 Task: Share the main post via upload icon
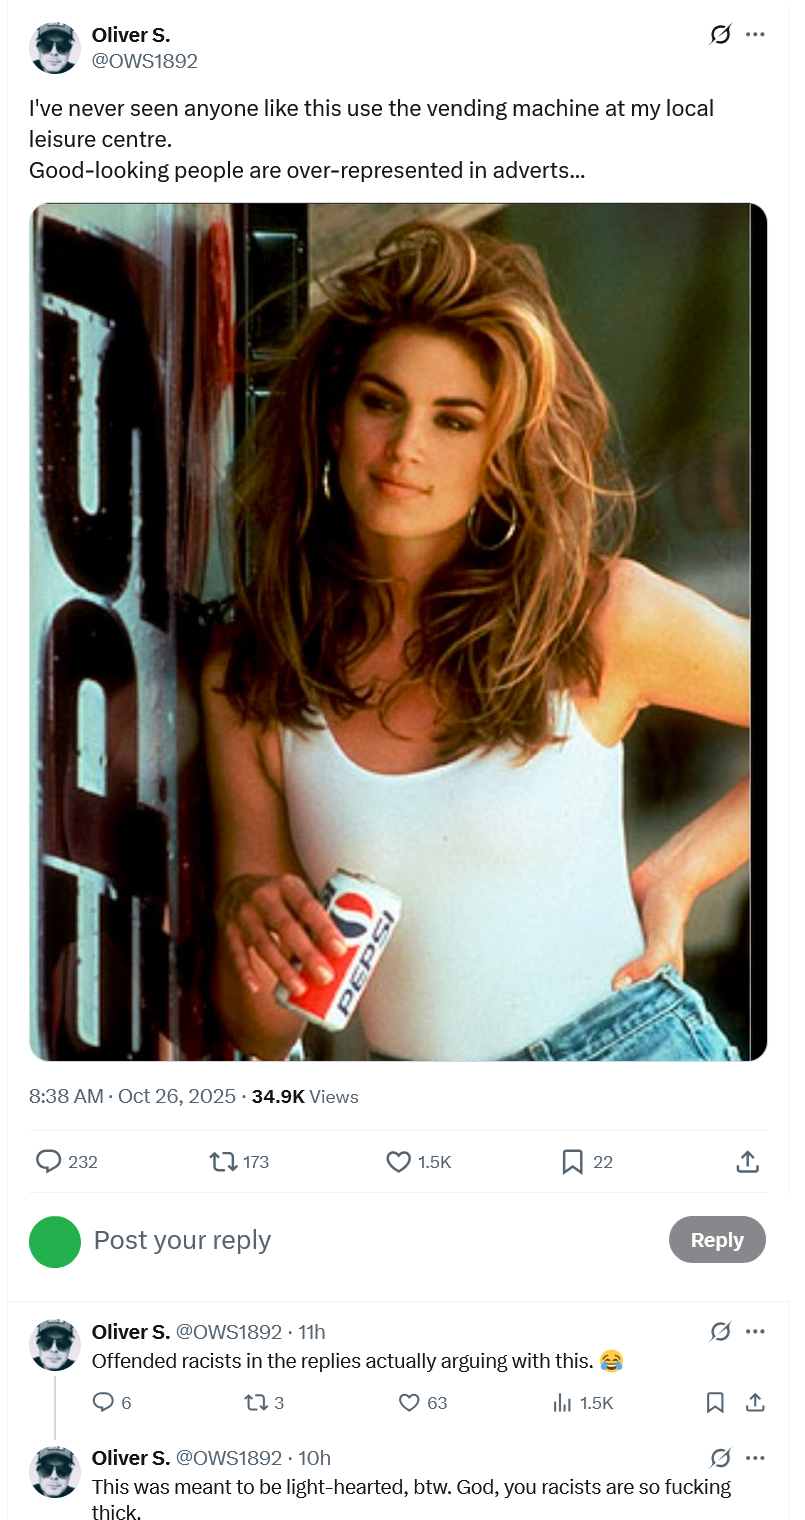(x=747, y=1161)
